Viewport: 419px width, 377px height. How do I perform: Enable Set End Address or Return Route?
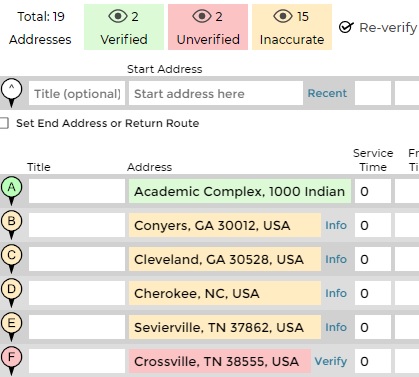[4, 123]
